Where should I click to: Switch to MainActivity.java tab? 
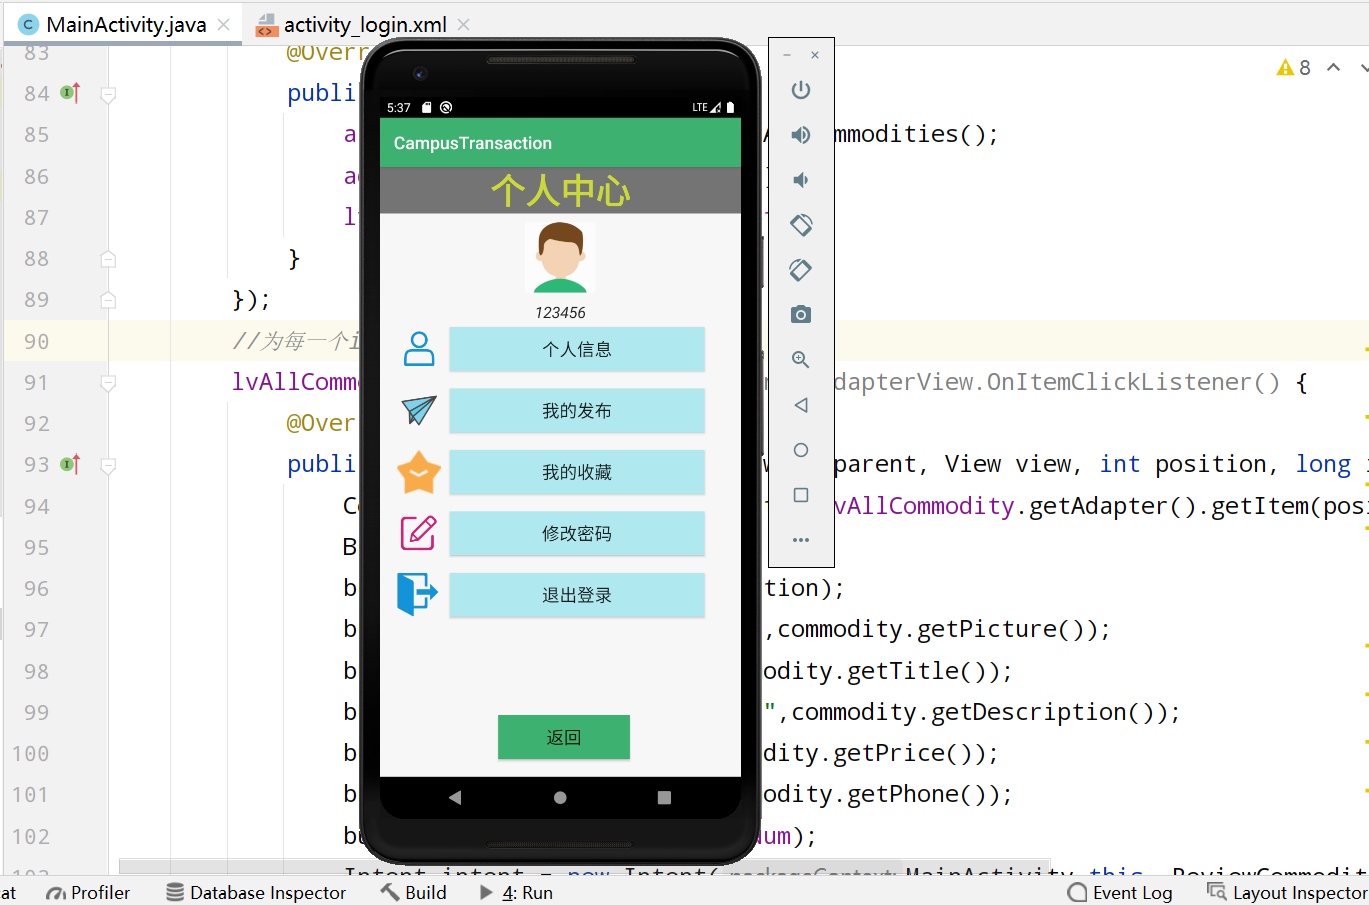pyautogui.click(x=126, y=24)
